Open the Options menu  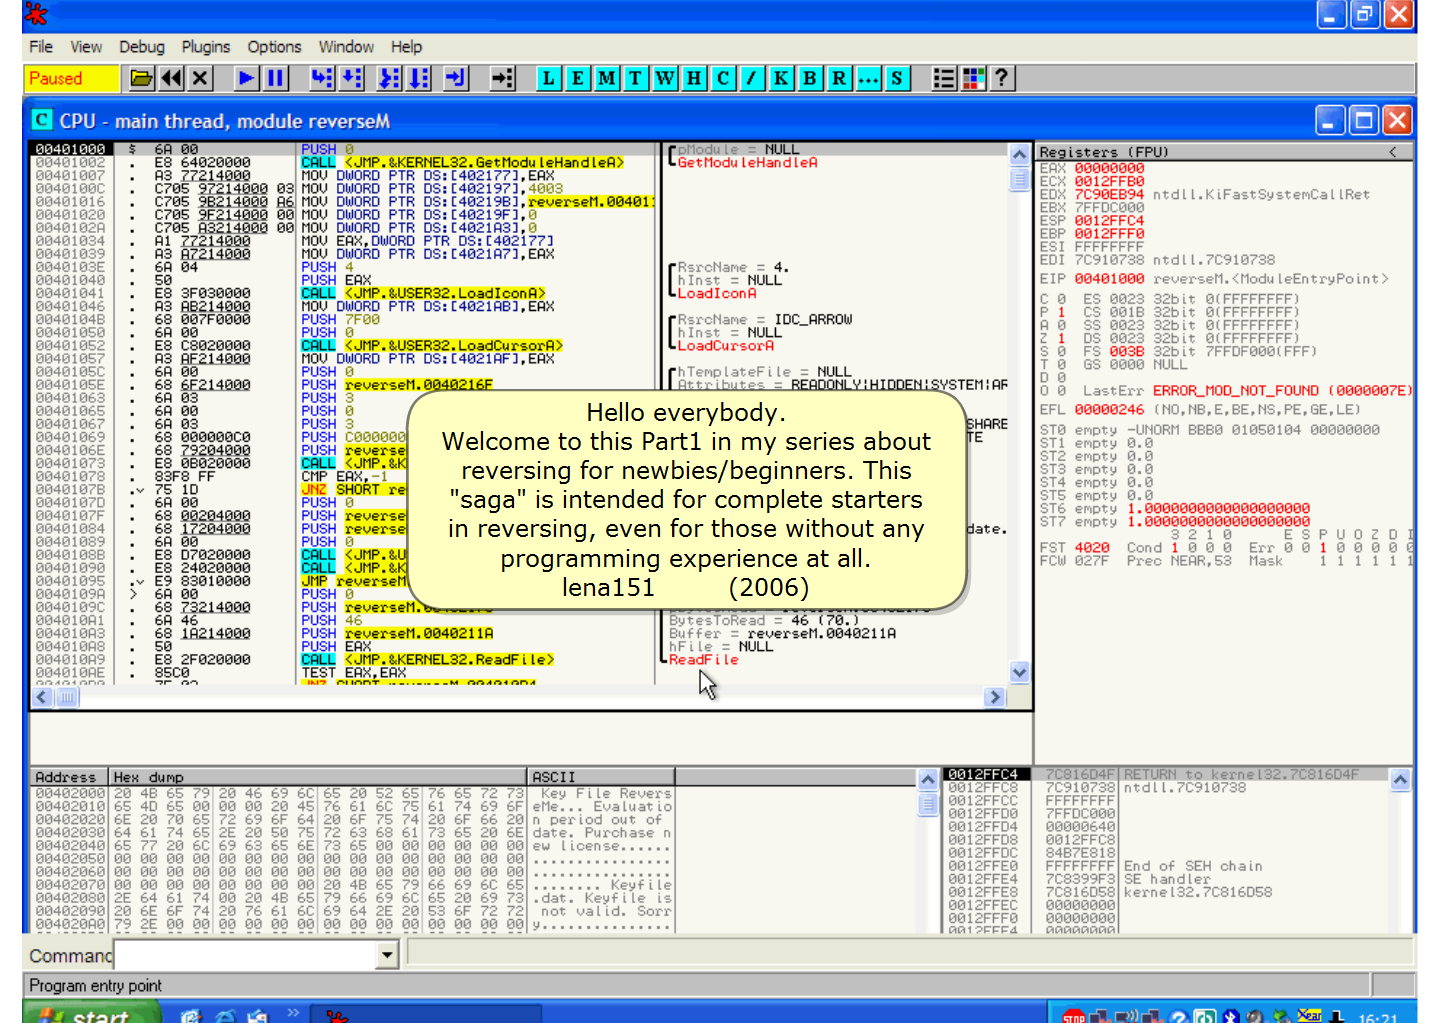(x=274, y=47)
